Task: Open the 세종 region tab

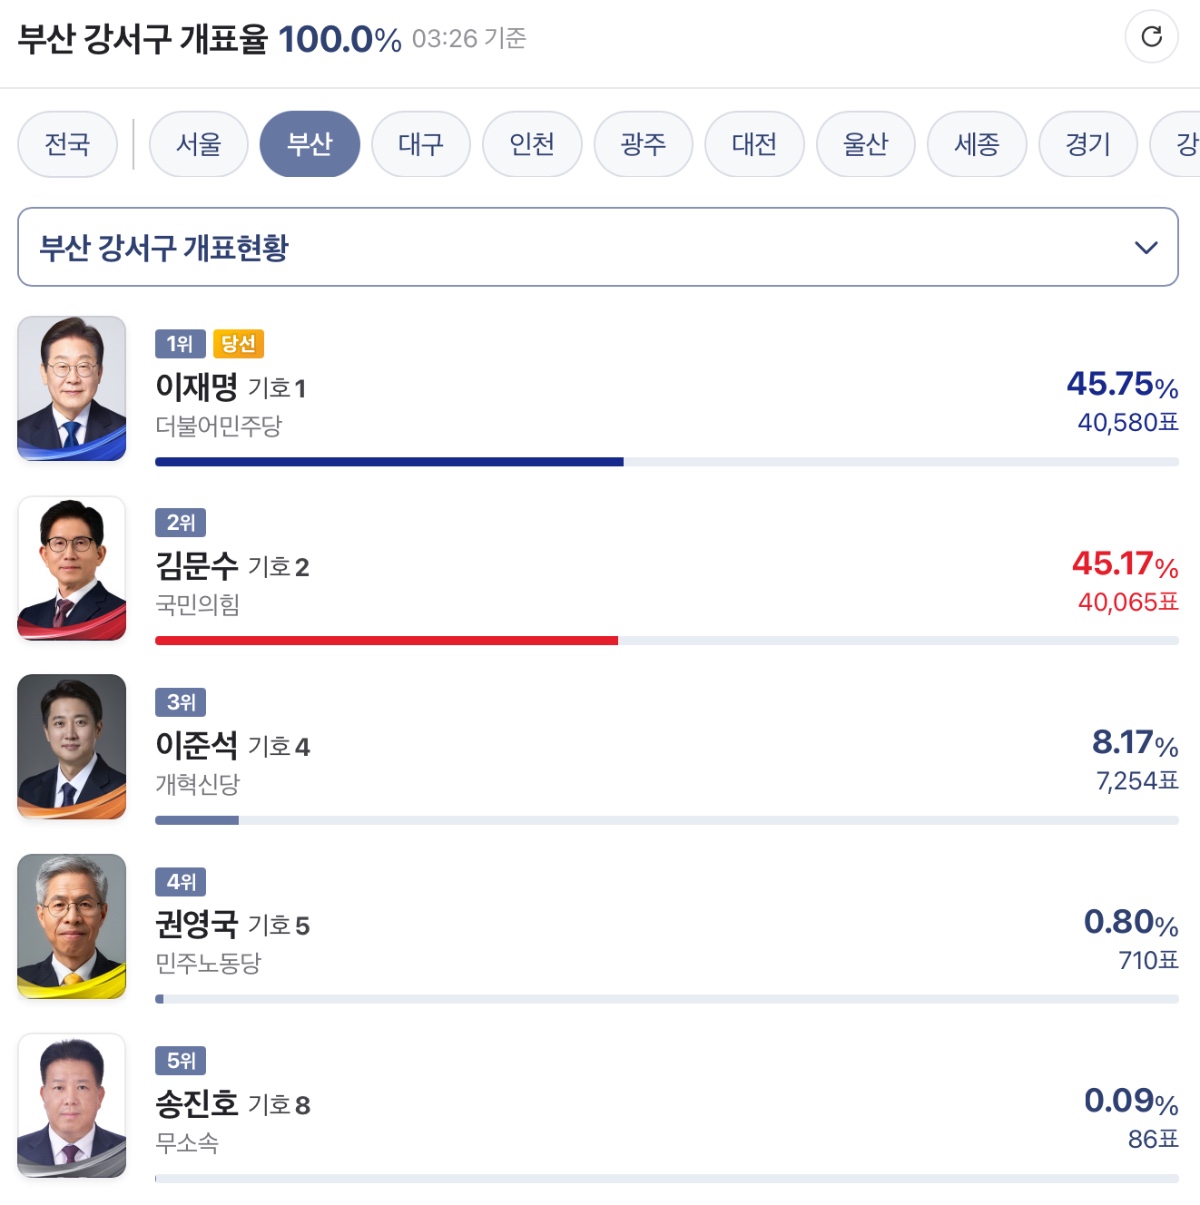Action: pyautogui.click(x=977, y=144)
